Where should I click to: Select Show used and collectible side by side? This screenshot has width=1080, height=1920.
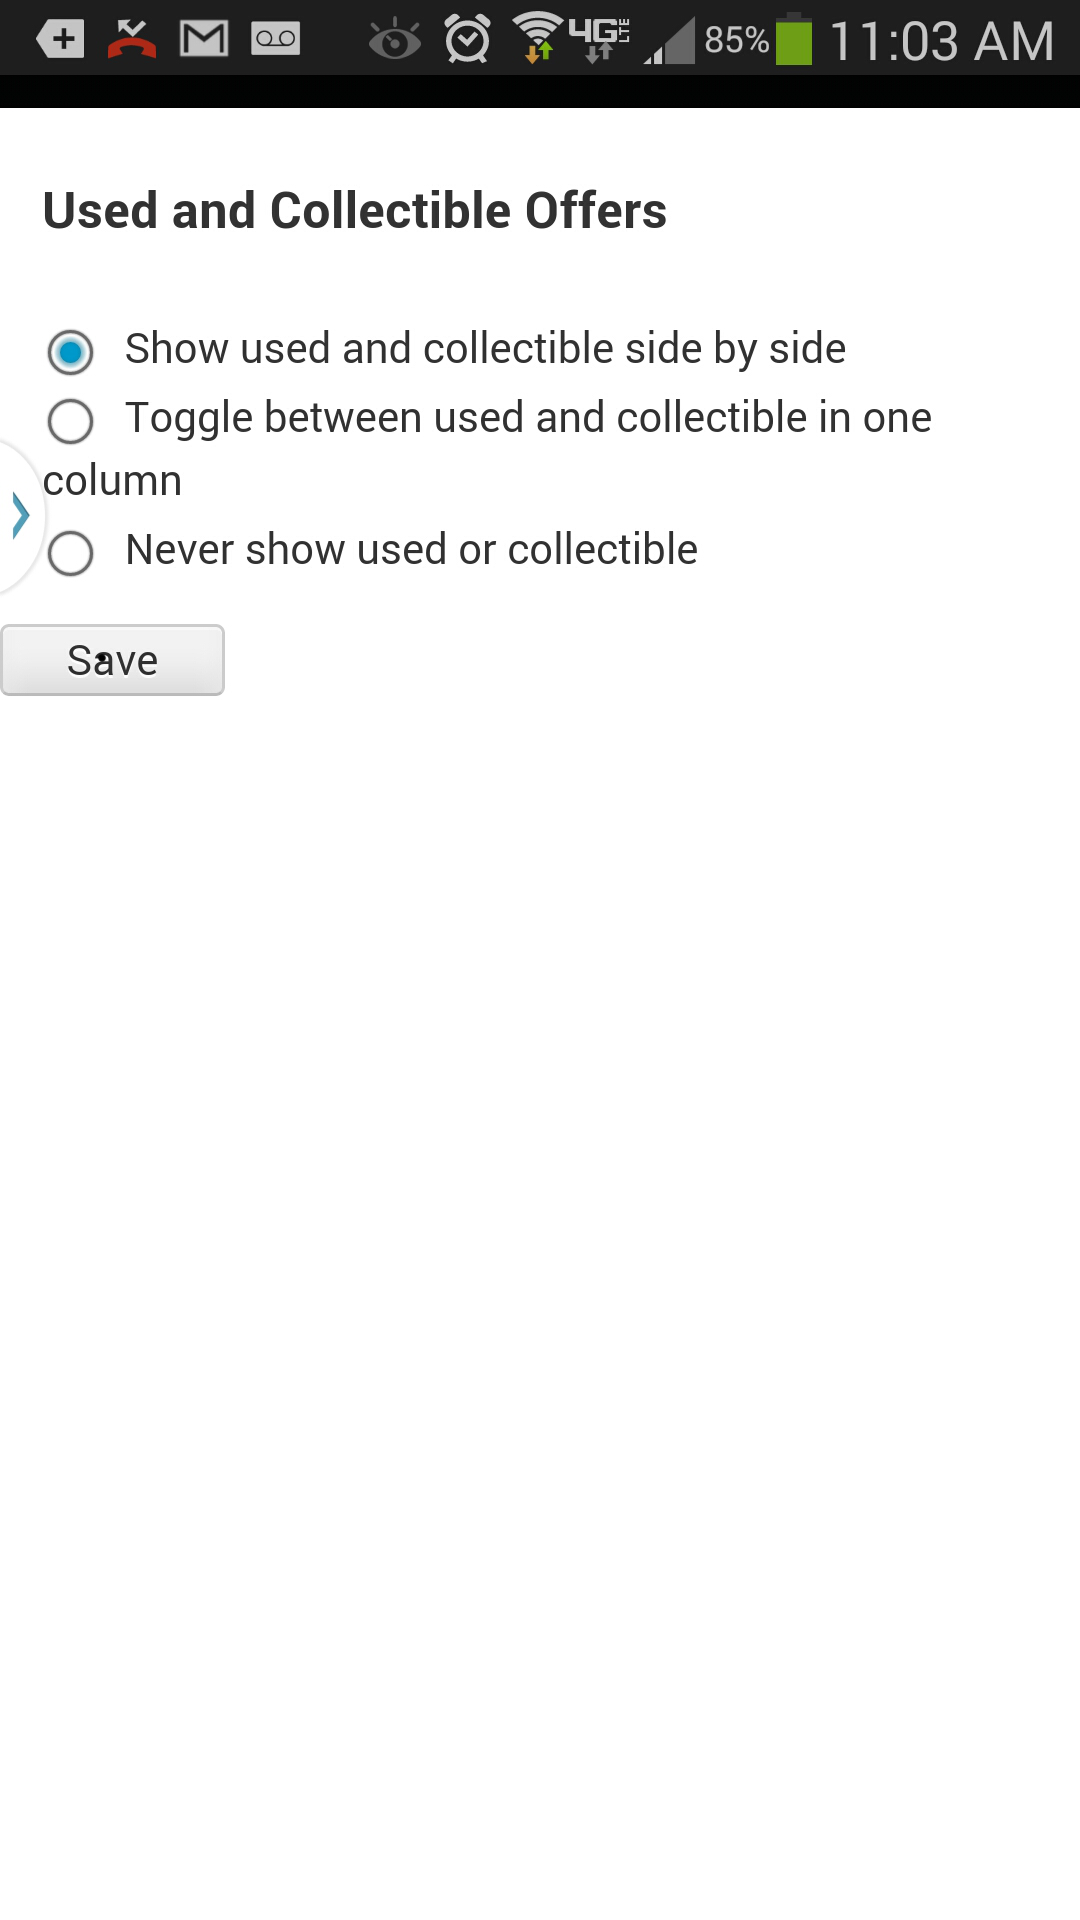pyautogui.click(x=70, y=352)
